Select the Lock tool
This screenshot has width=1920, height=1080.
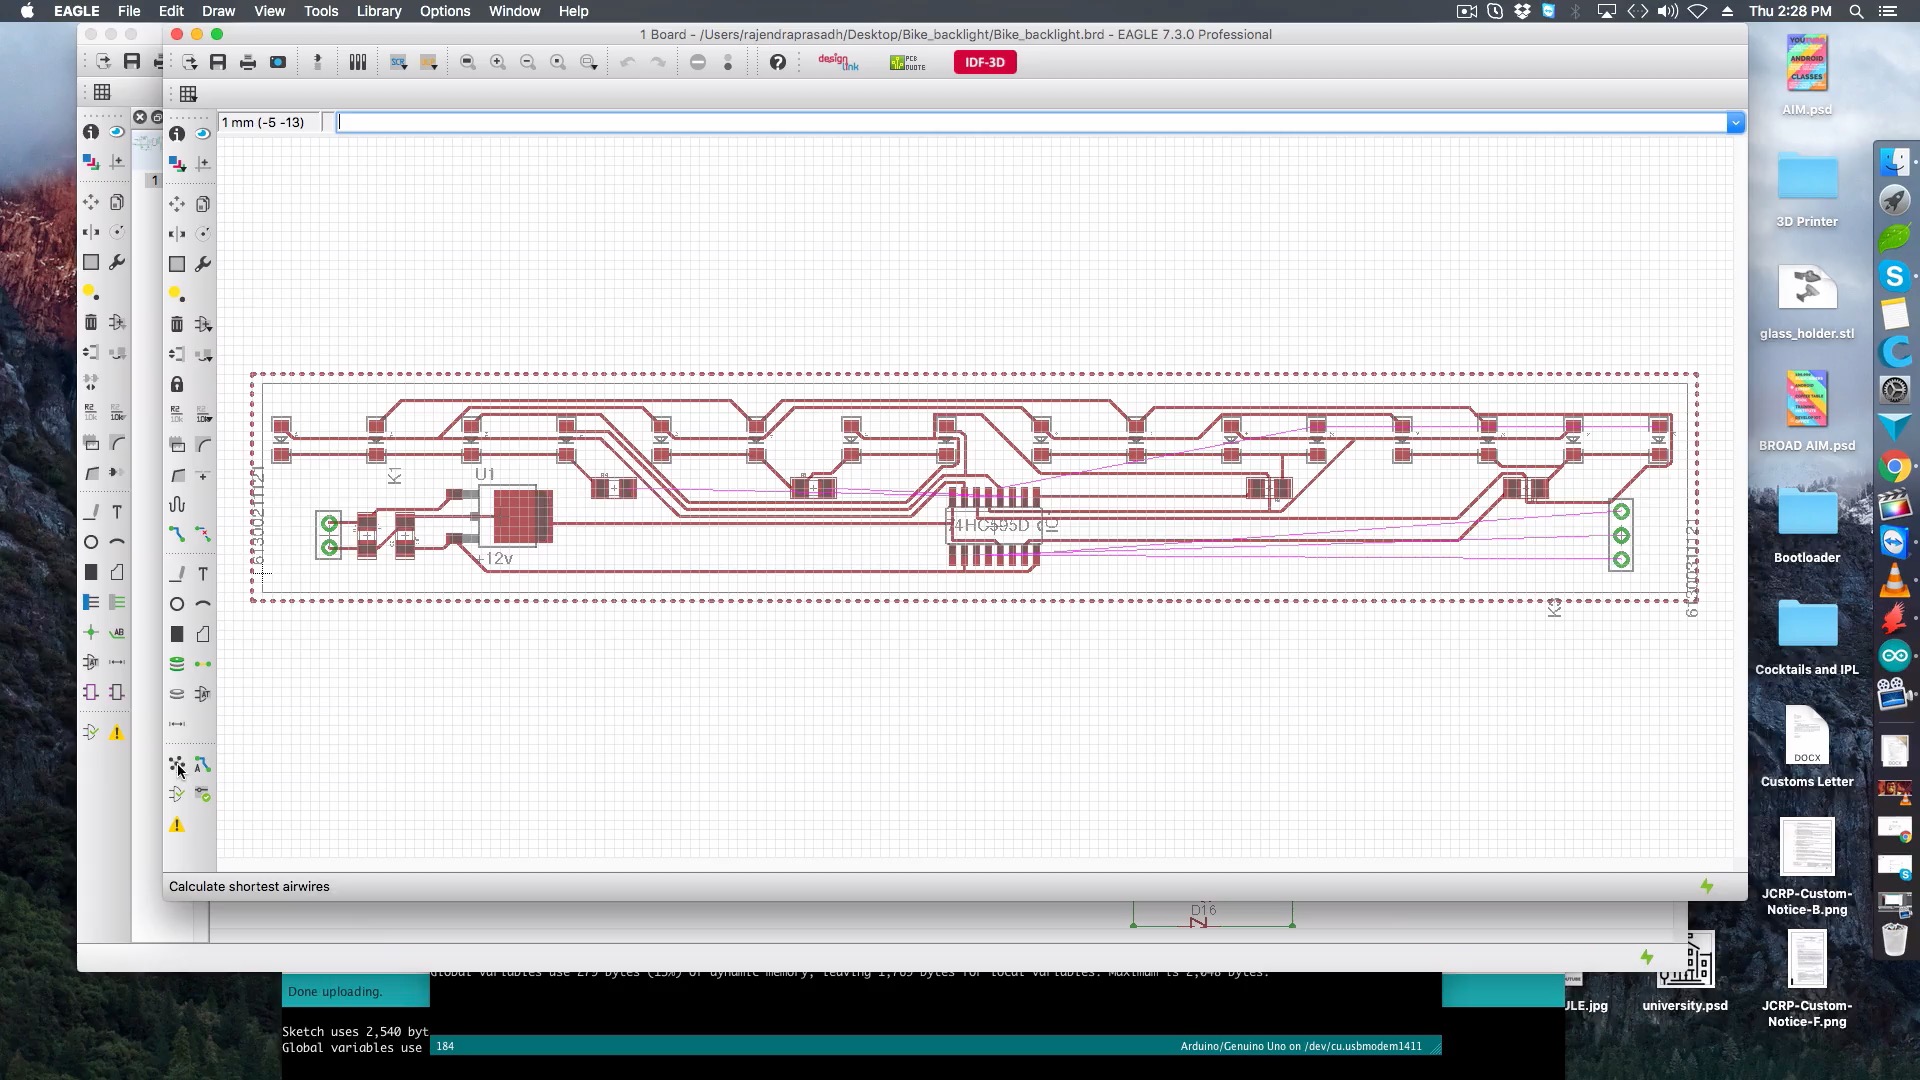pos(177,384)
